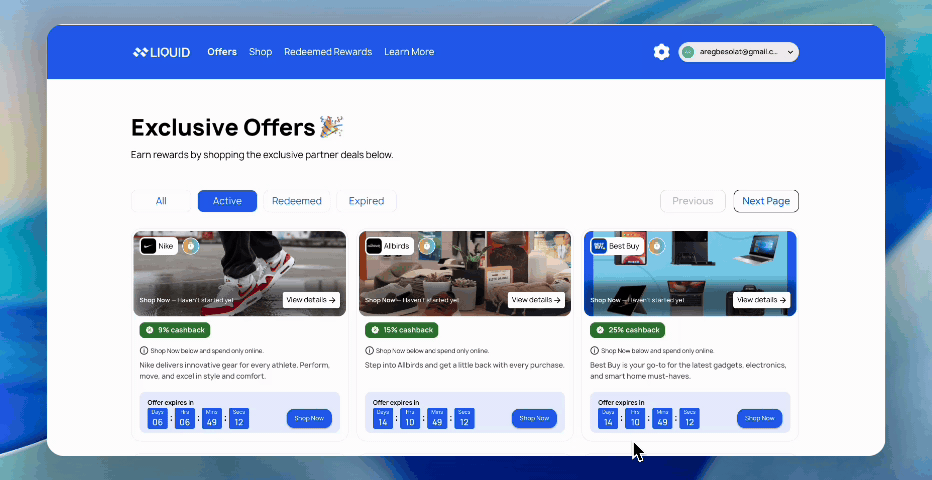Expand the account email dropdown
The height and width of the screenshot is (480, 932).
[739, 52]
